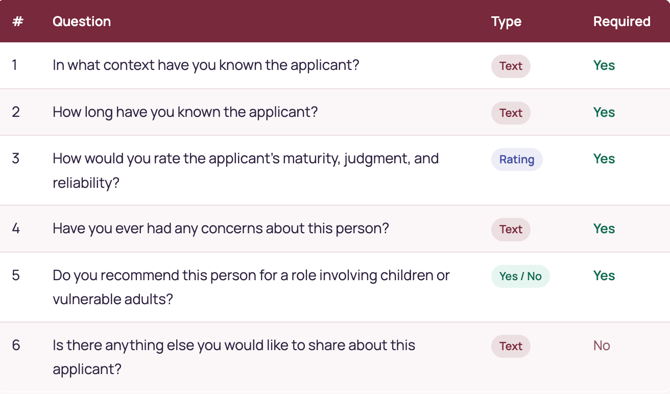Click the Rating type badge
Viewport: 670px width, 394px height.
(x=517, y=159)
